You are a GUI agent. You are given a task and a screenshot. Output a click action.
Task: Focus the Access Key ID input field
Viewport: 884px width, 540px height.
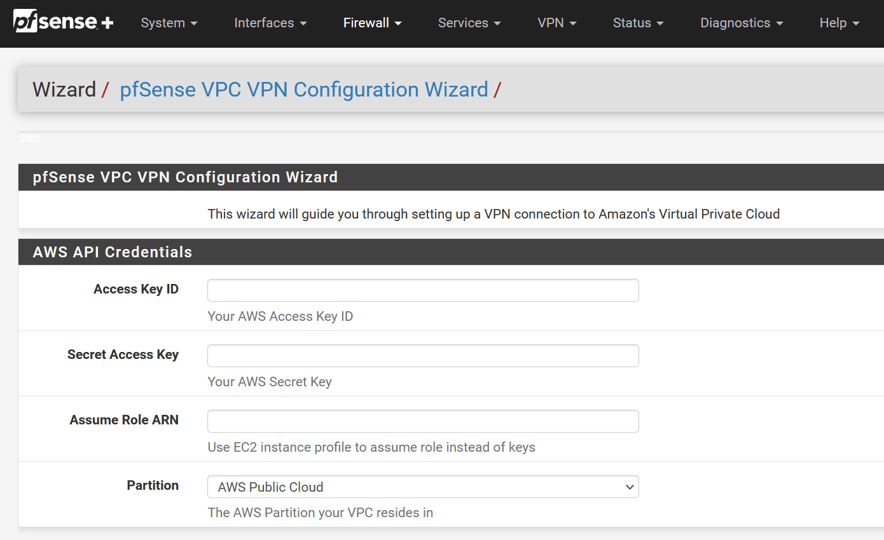423,290
